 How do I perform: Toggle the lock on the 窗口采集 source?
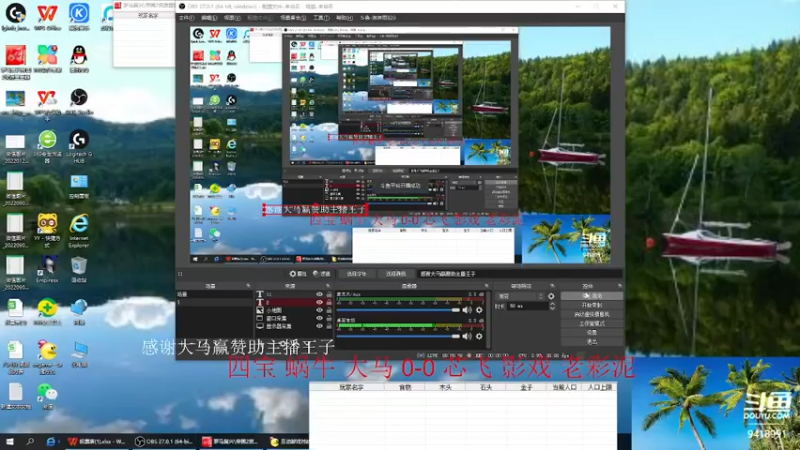[329, 318]
